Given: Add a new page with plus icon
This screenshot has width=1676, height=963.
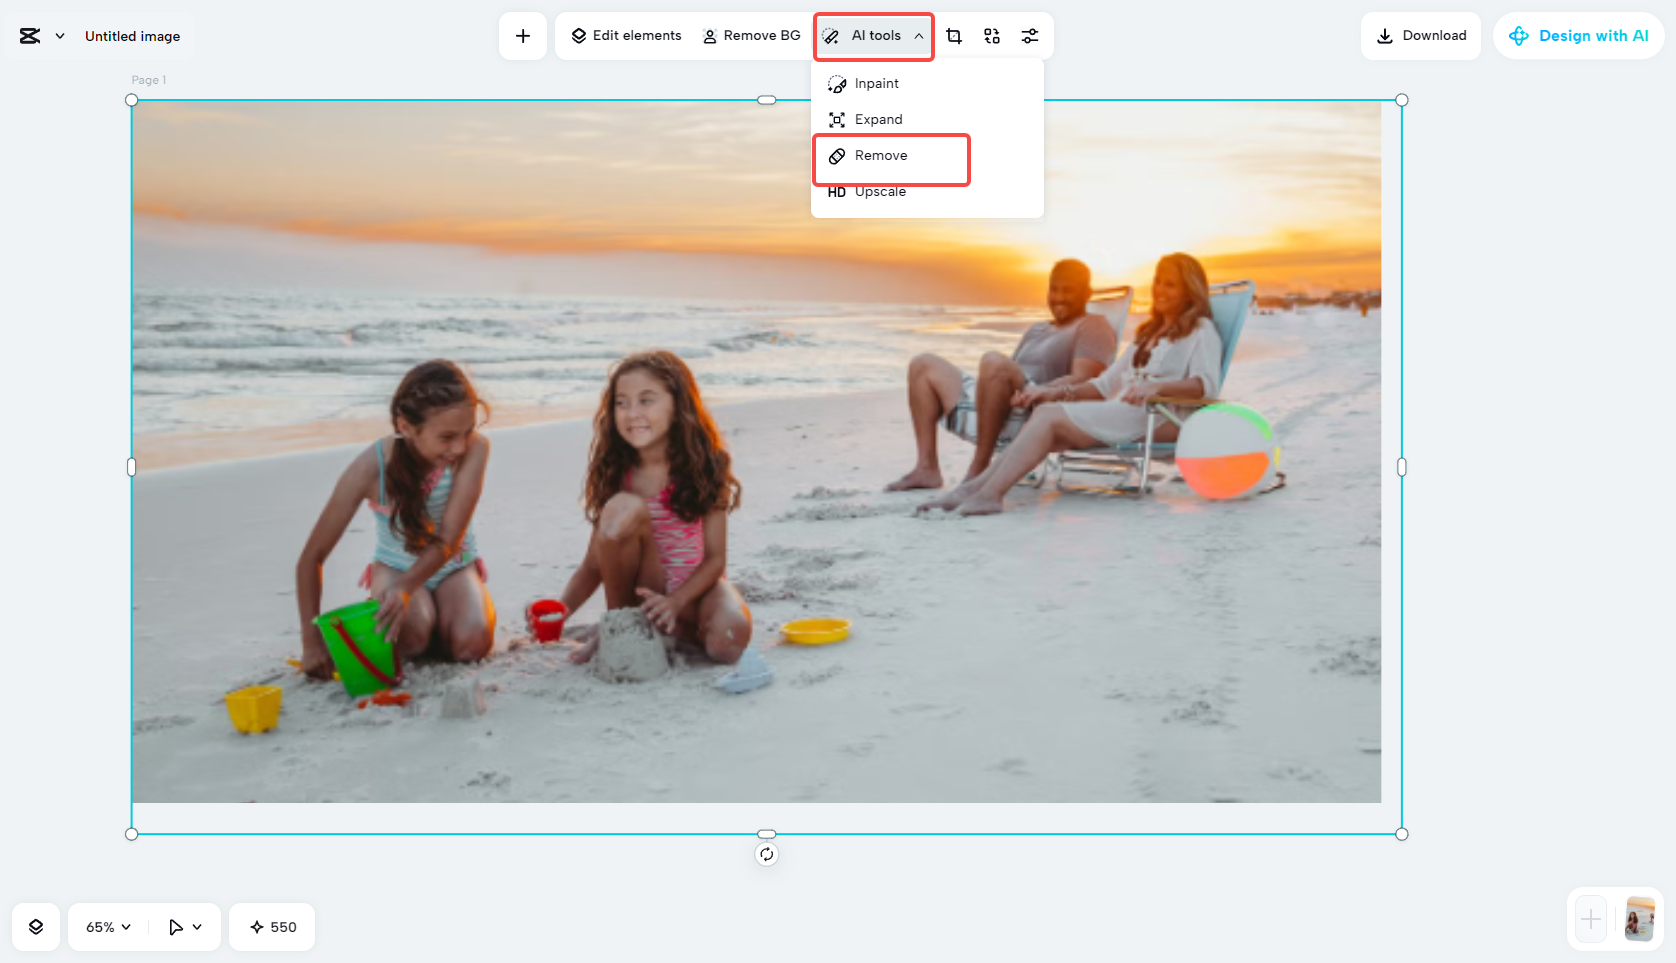Looking at the screenshot, I should 1591,919.
